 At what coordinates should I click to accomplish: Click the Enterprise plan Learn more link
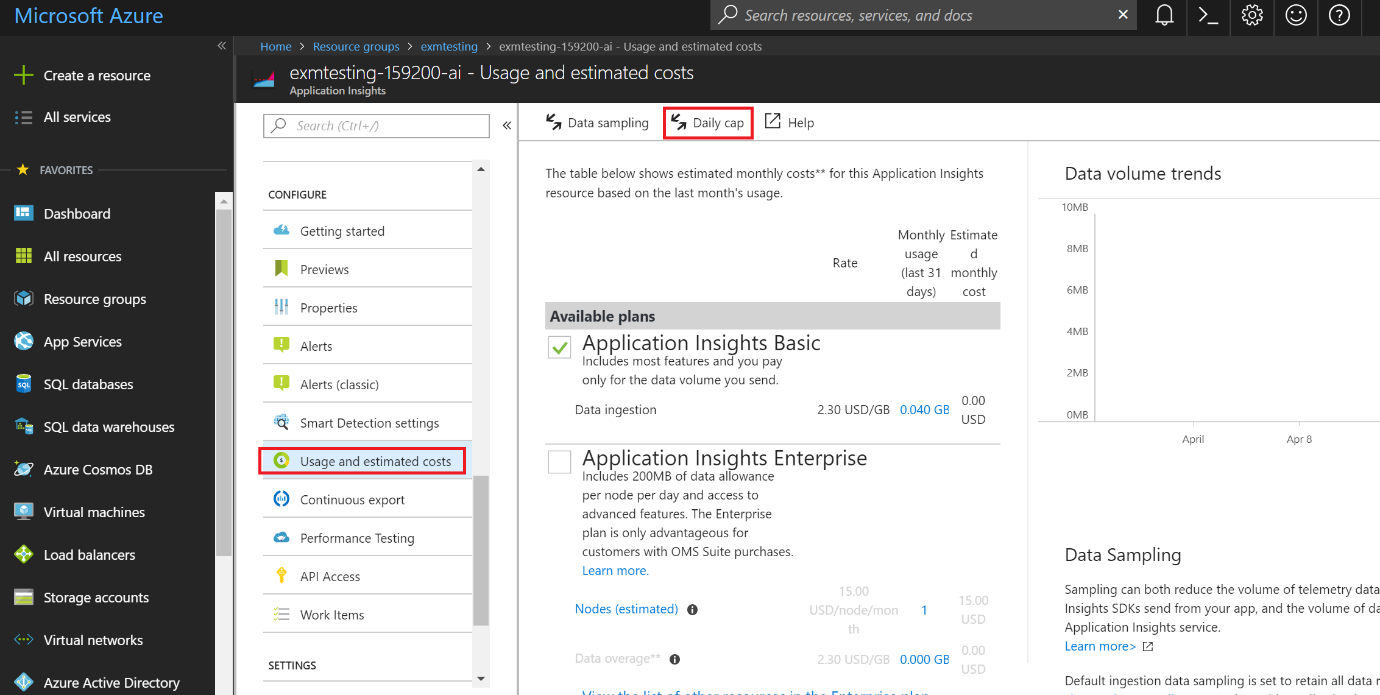click(614, 570)
